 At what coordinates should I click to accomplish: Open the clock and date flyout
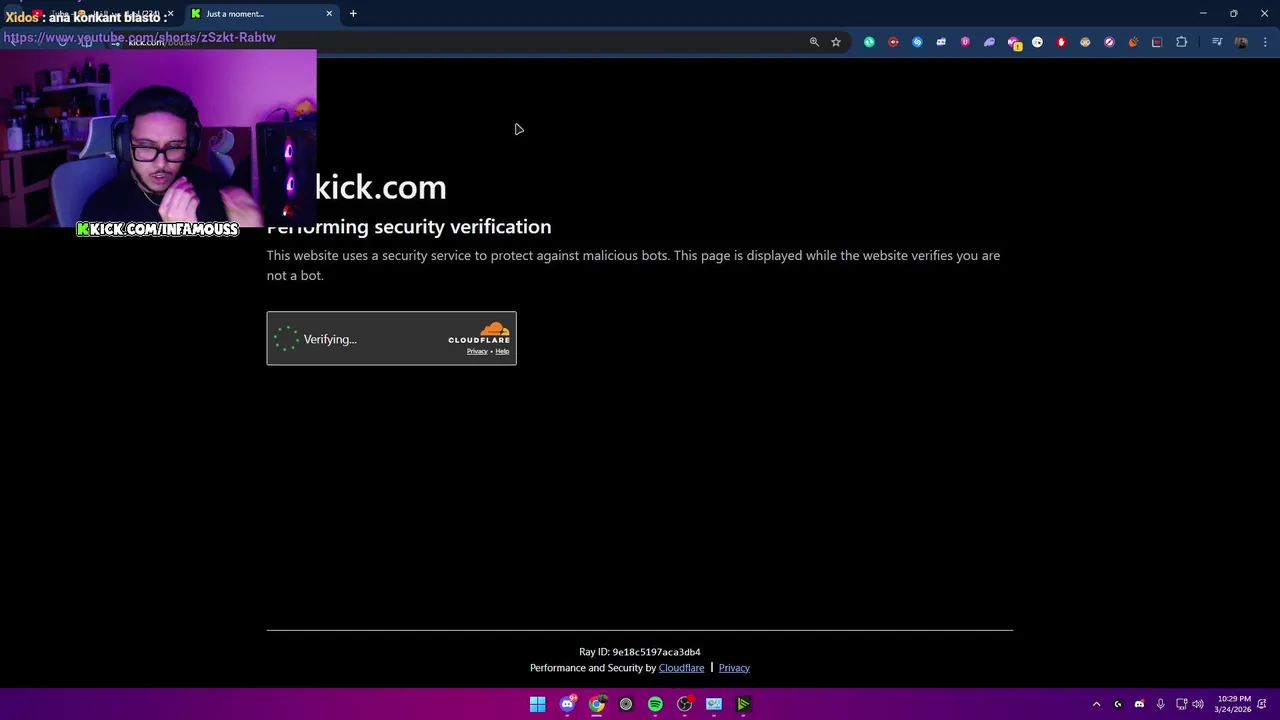(x=1234, y=704)
